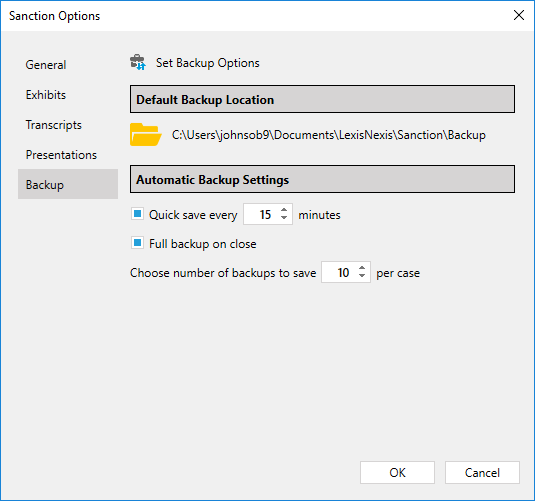Screen dimensions: 535x501
Task: Confirm settings with the OK button
Action: (x=397, y=473)
